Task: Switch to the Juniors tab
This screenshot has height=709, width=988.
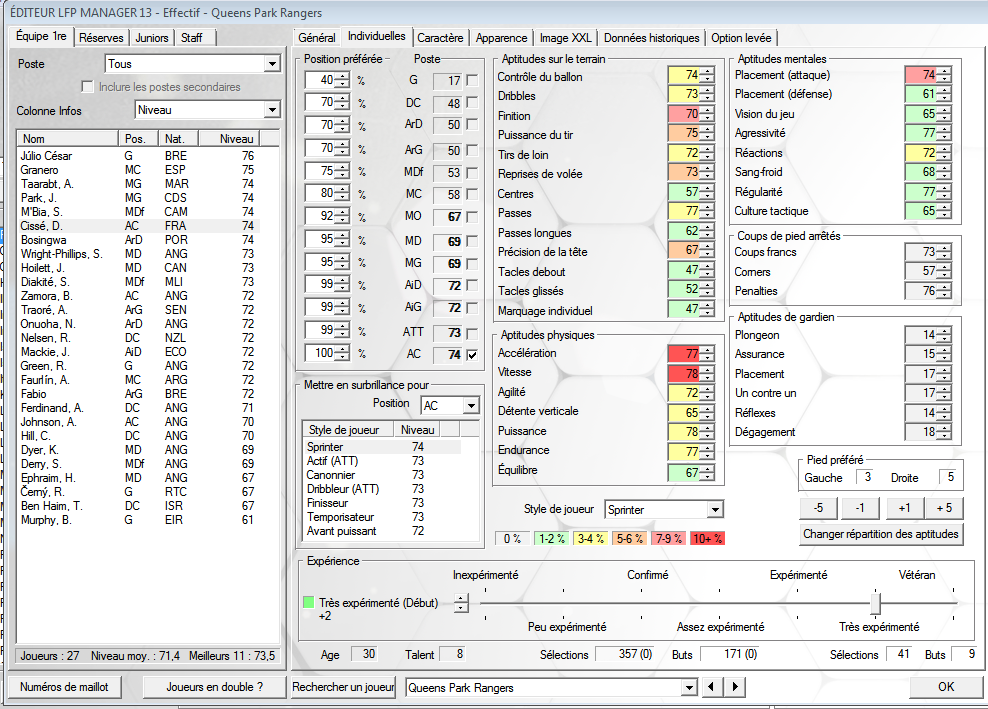Action: click(x=152, y=38)
